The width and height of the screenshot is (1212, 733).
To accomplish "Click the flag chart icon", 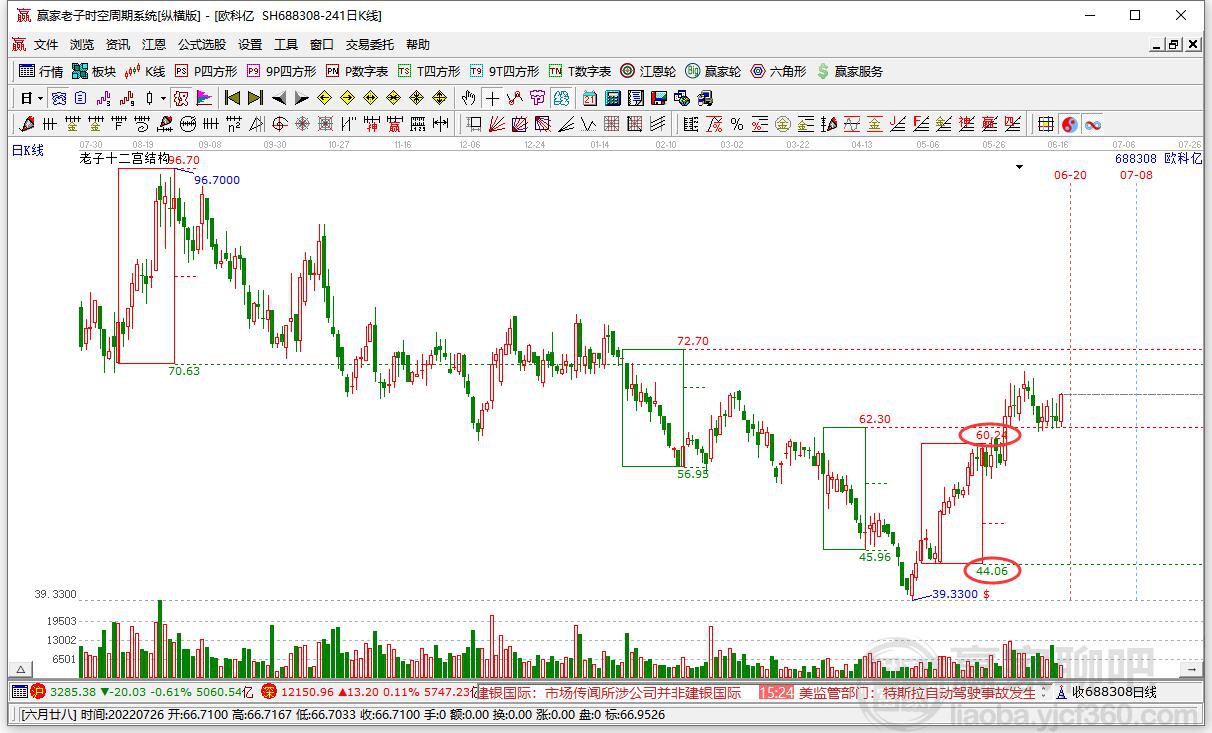I will click(204, 98).
